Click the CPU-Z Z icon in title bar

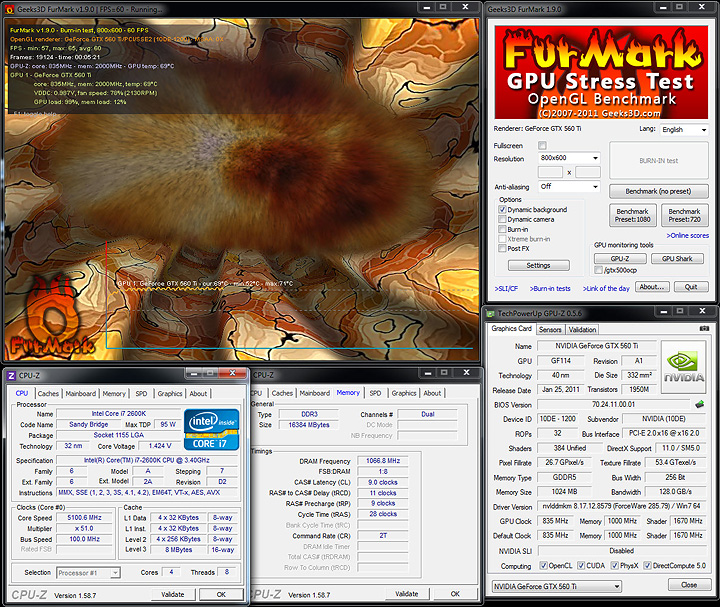[x=11, y=376]
